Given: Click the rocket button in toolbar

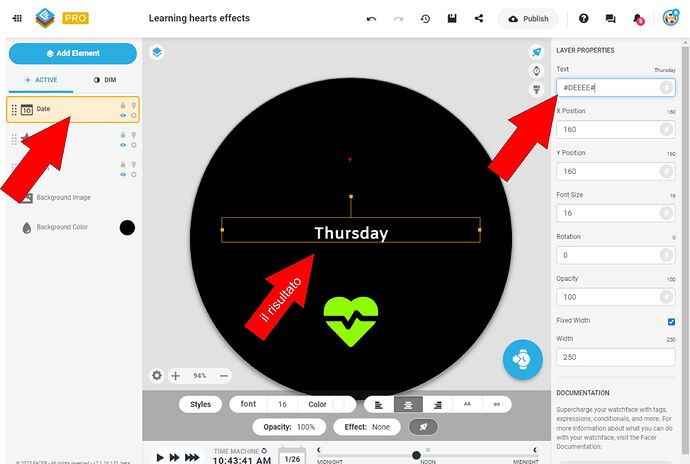Looking at the screenshot, I should pos(423,427).
